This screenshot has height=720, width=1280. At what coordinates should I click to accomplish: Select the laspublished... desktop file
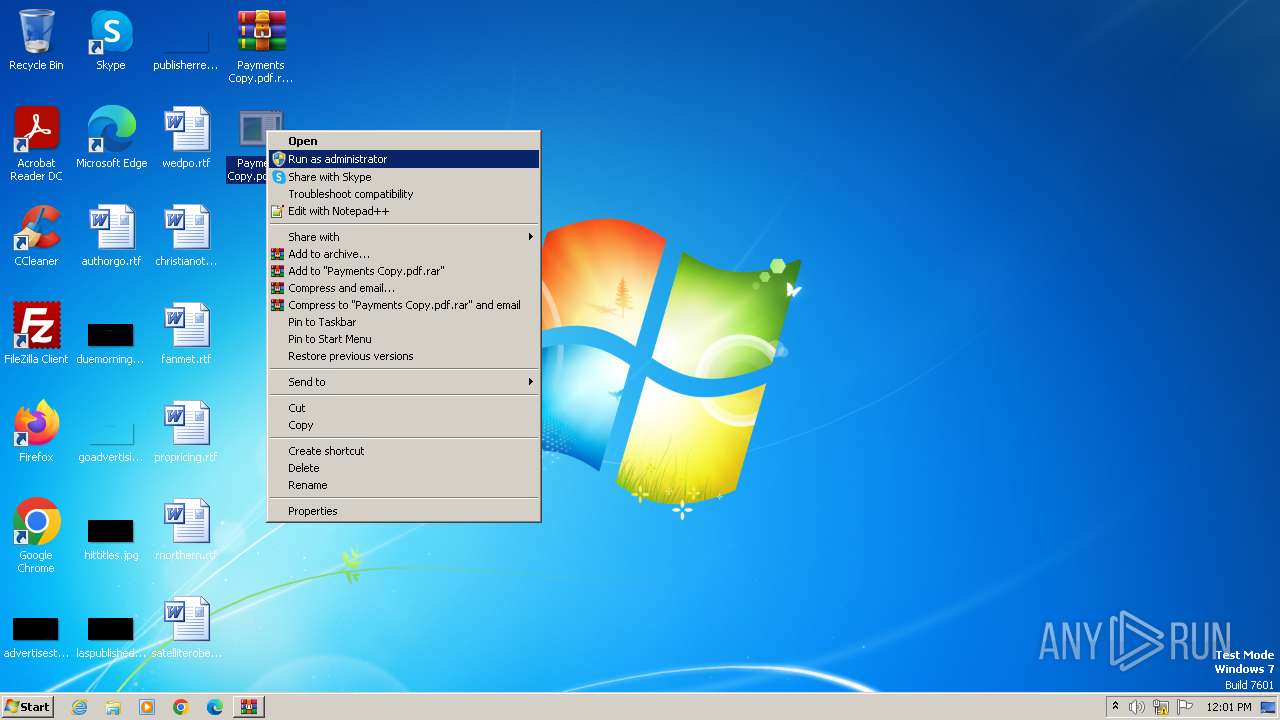(x=110, y=637)
